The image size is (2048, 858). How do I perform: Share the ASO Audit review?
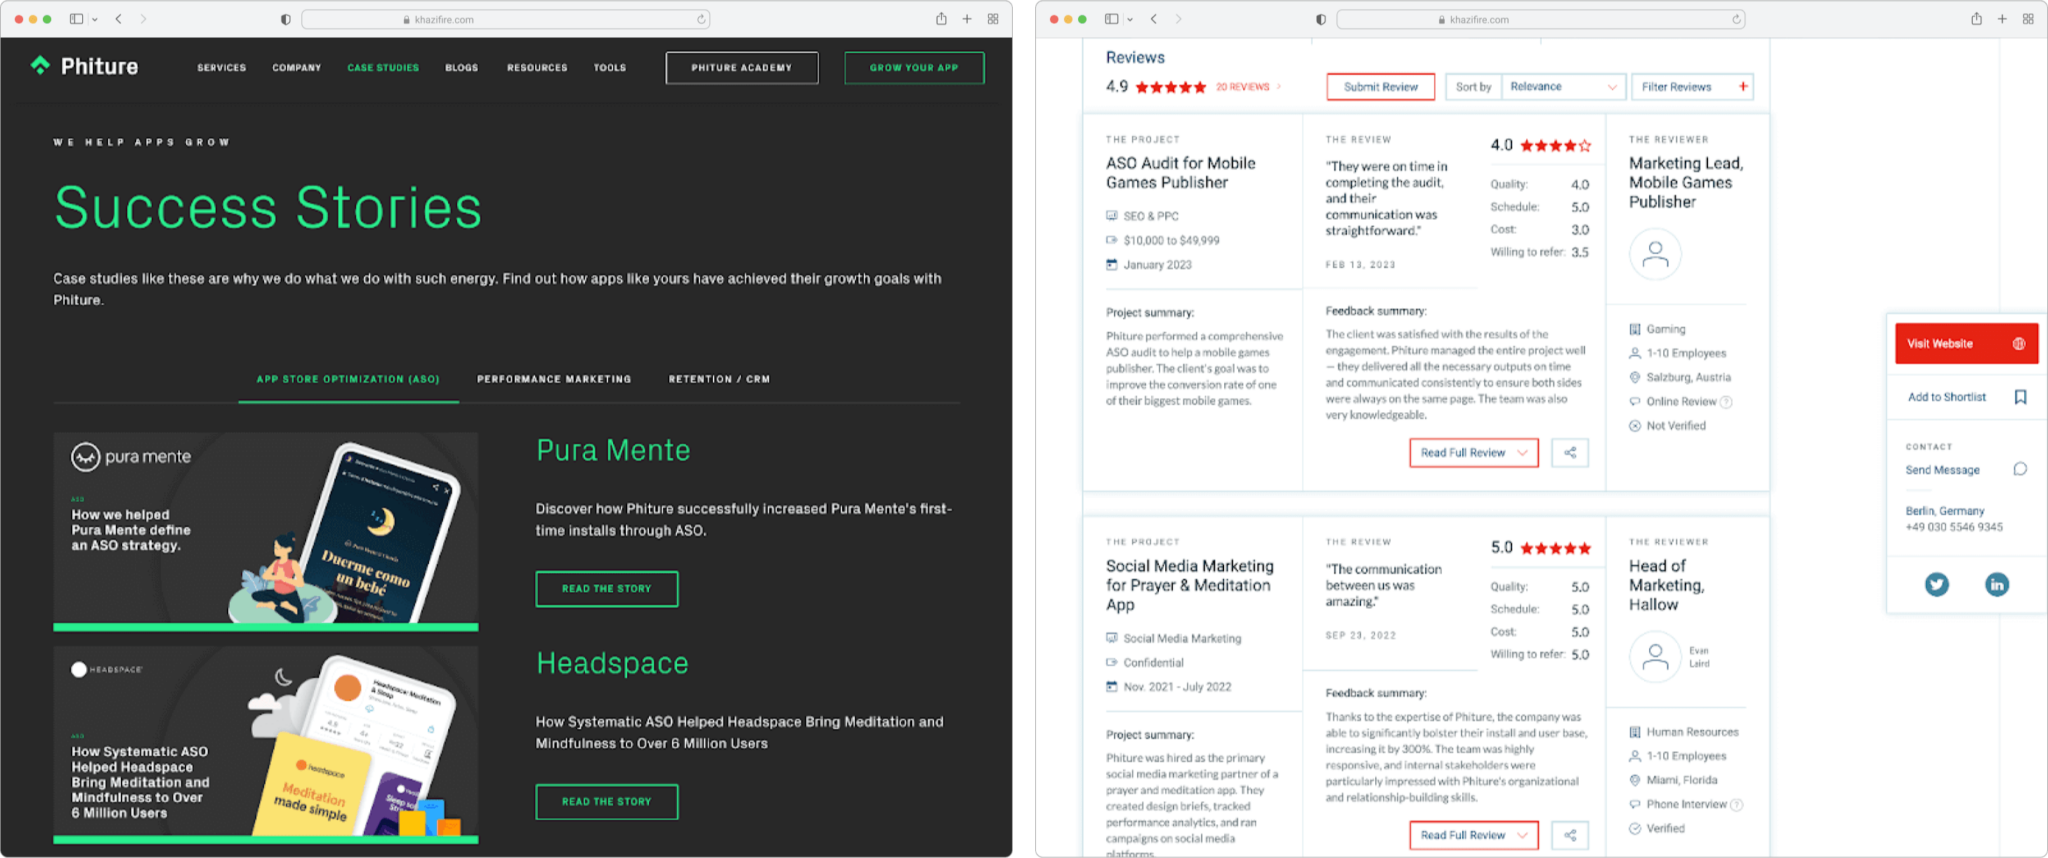1570,453
